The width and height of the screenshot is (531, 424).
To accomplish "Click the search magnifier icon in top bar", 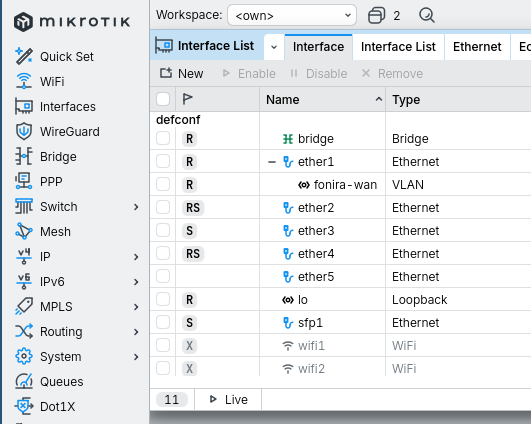I will [x=427, y=16].
